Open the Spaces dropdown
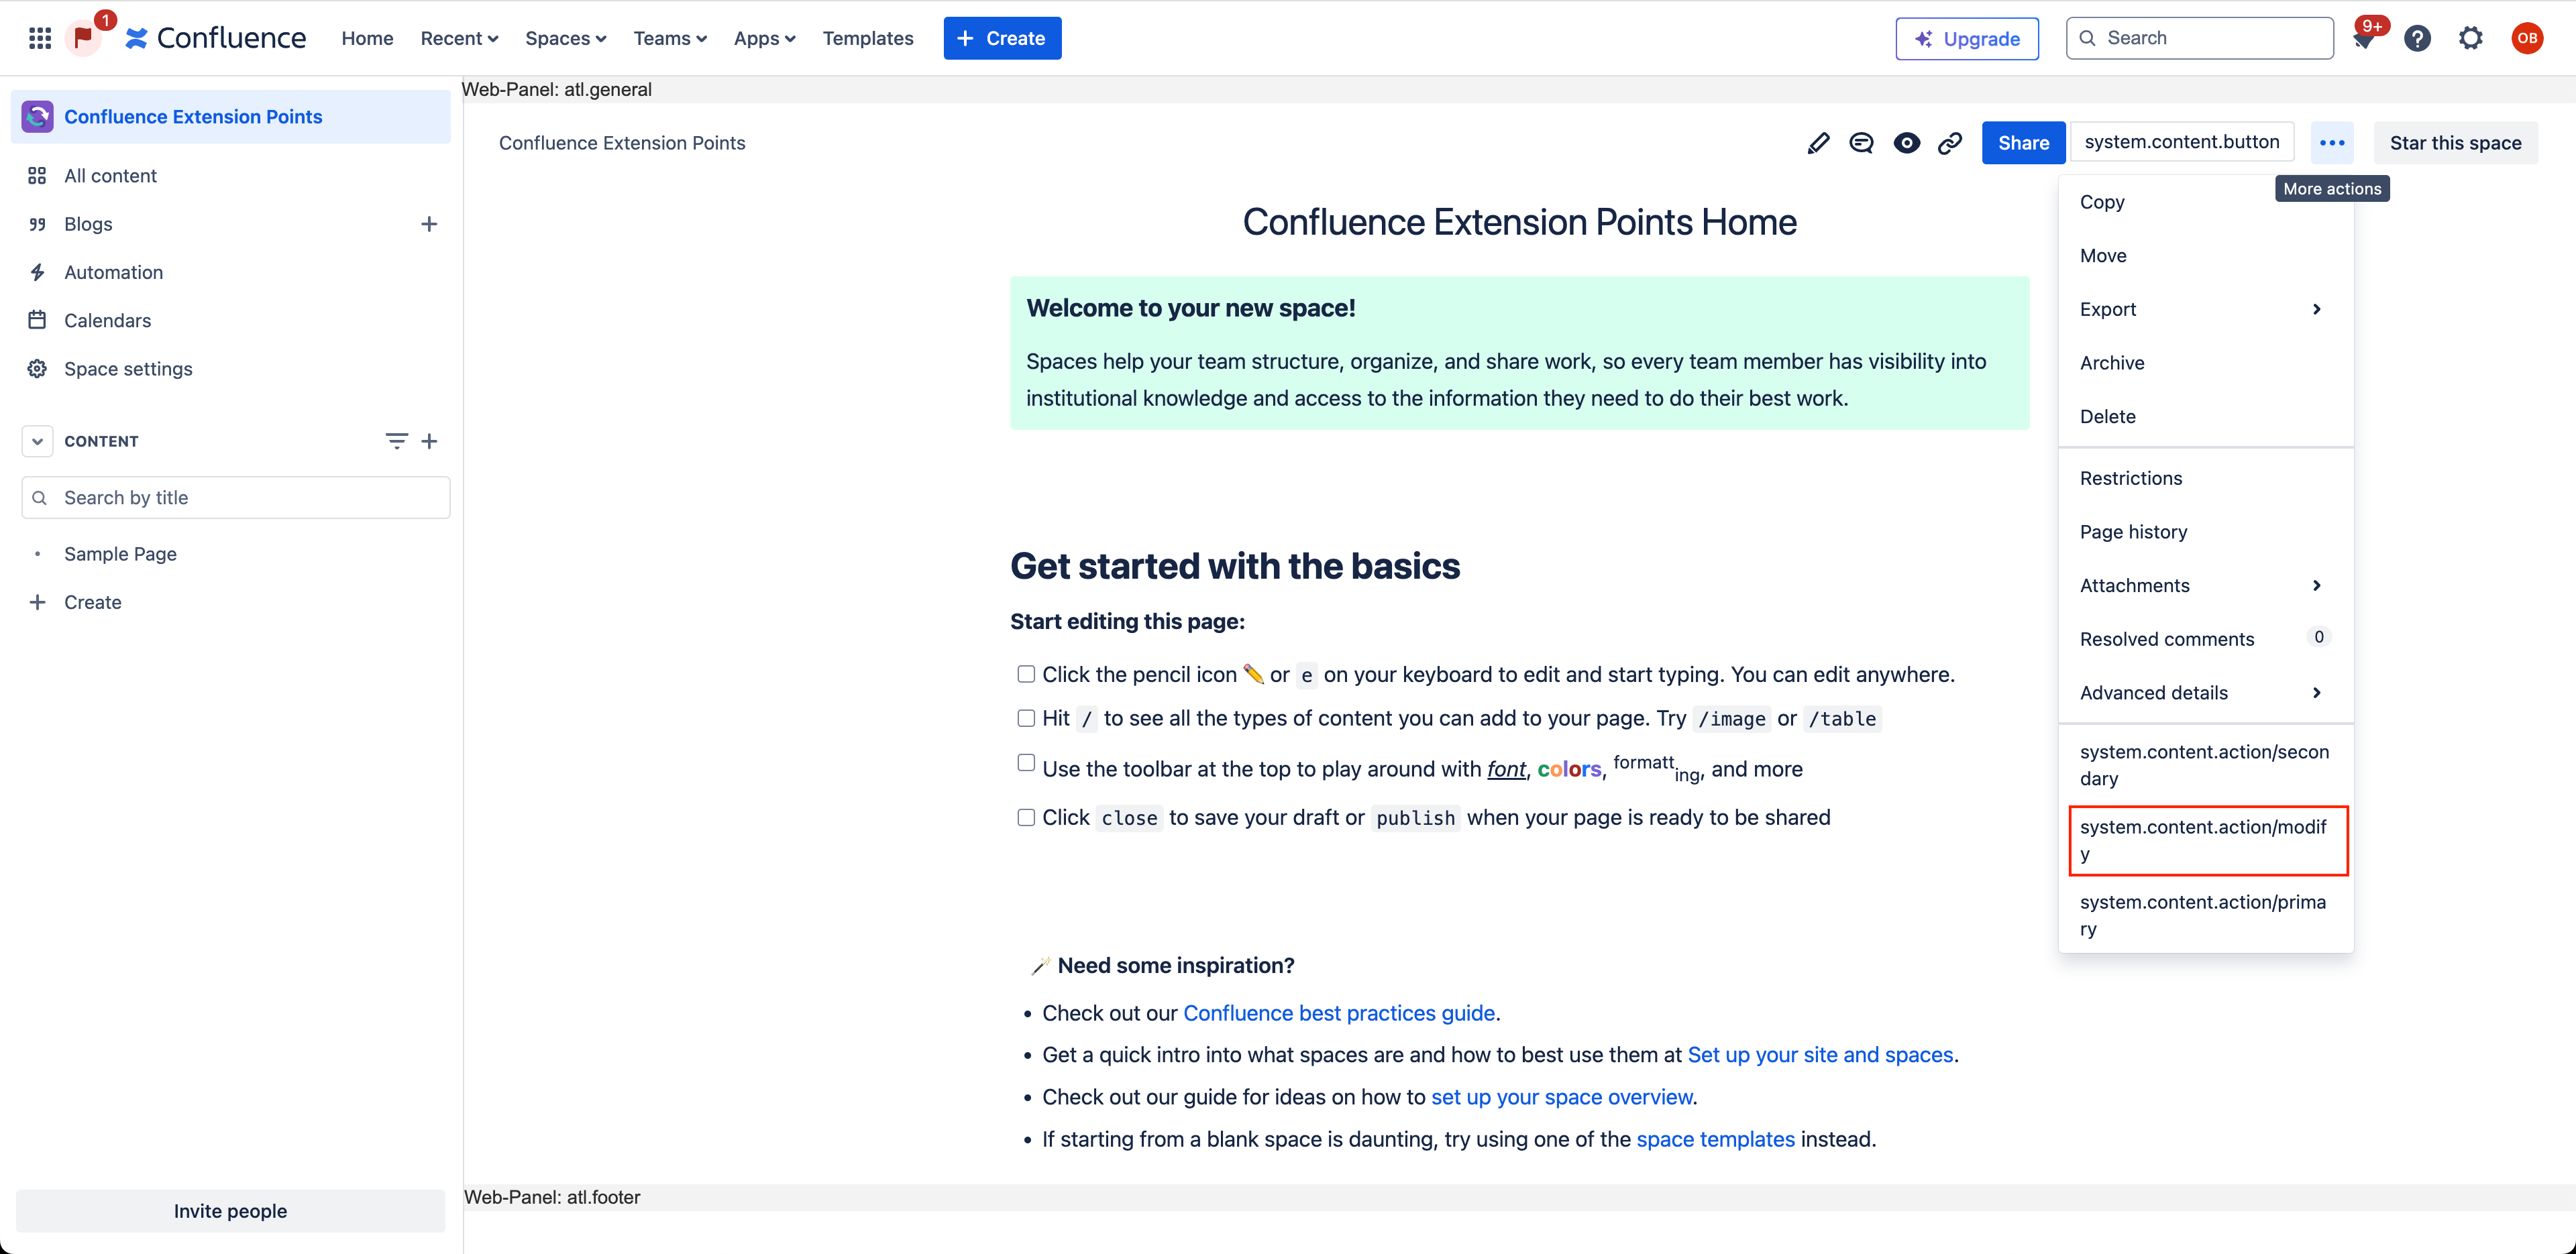 [x=566, y=38]
